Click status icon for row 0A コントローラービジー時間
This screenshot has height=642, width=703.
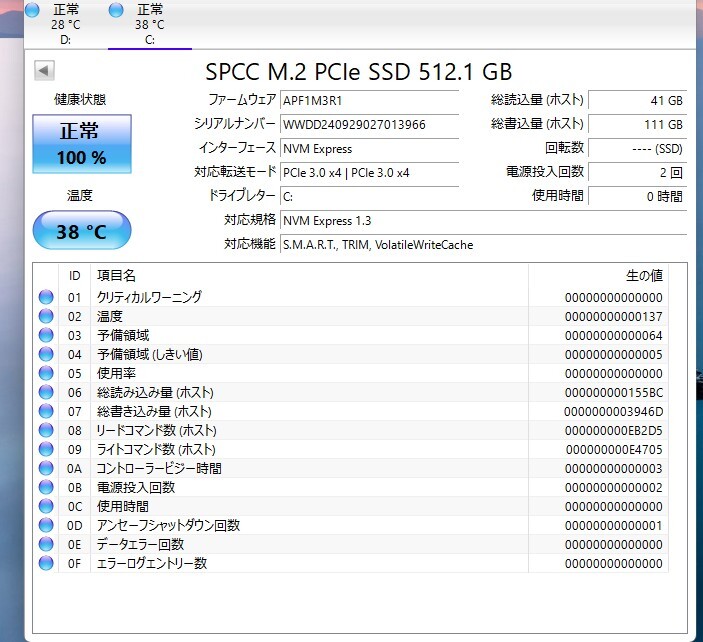click(46, 468)
